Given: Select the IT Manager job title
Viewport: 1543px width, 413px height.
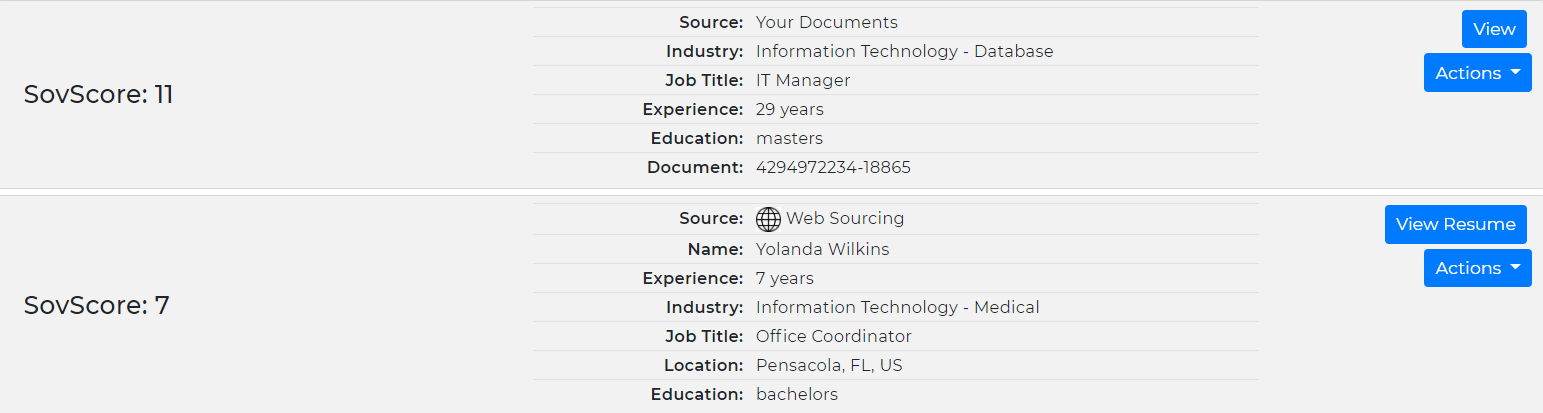Looking at the screenshot, I should point(803,80).
